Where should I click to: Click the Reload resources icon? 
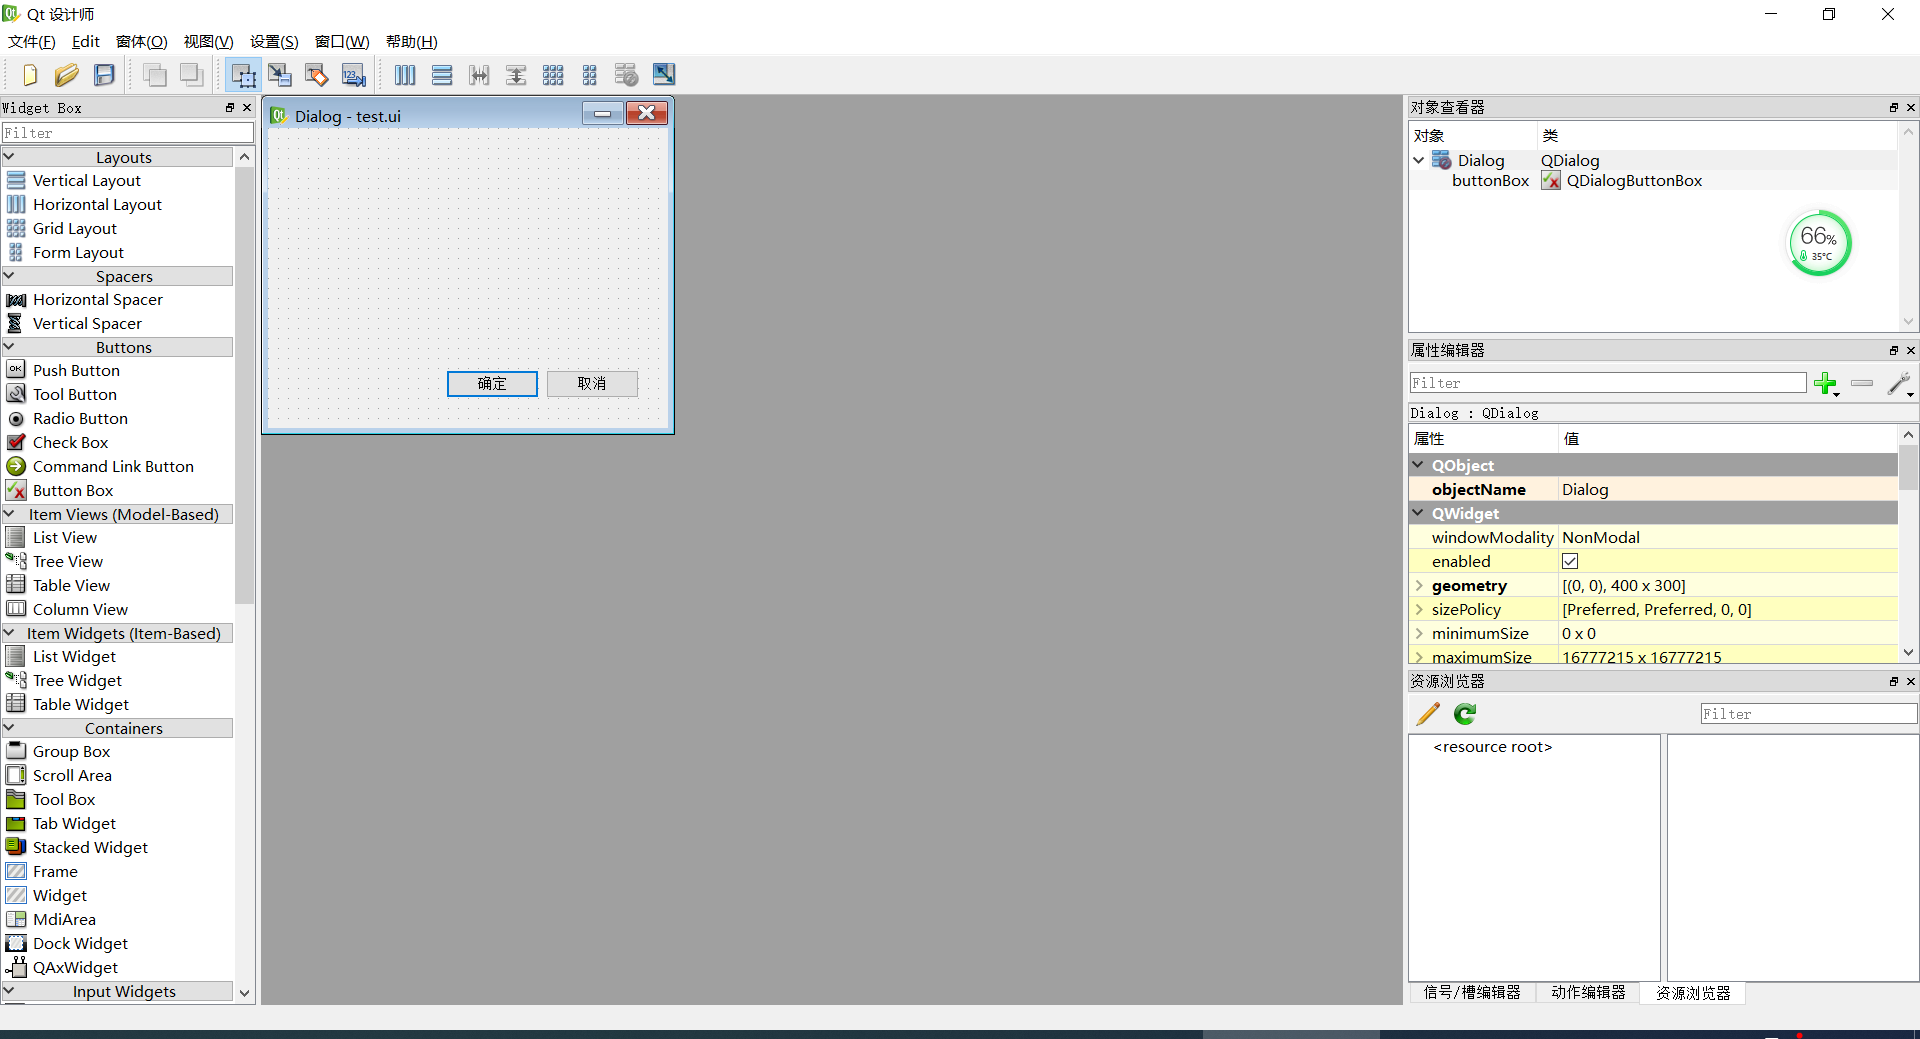pyautogui.click(x=1465, y=714)
